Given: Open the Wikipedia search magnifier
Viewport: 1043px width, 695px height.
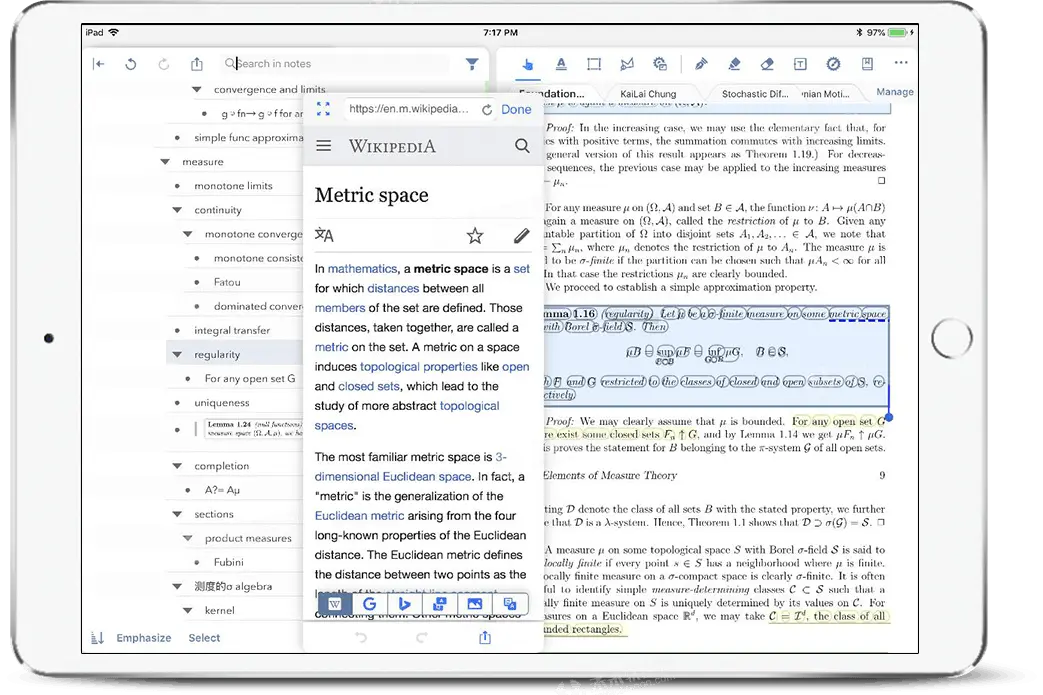Looking at the screenshot, I should click(522, 146).
